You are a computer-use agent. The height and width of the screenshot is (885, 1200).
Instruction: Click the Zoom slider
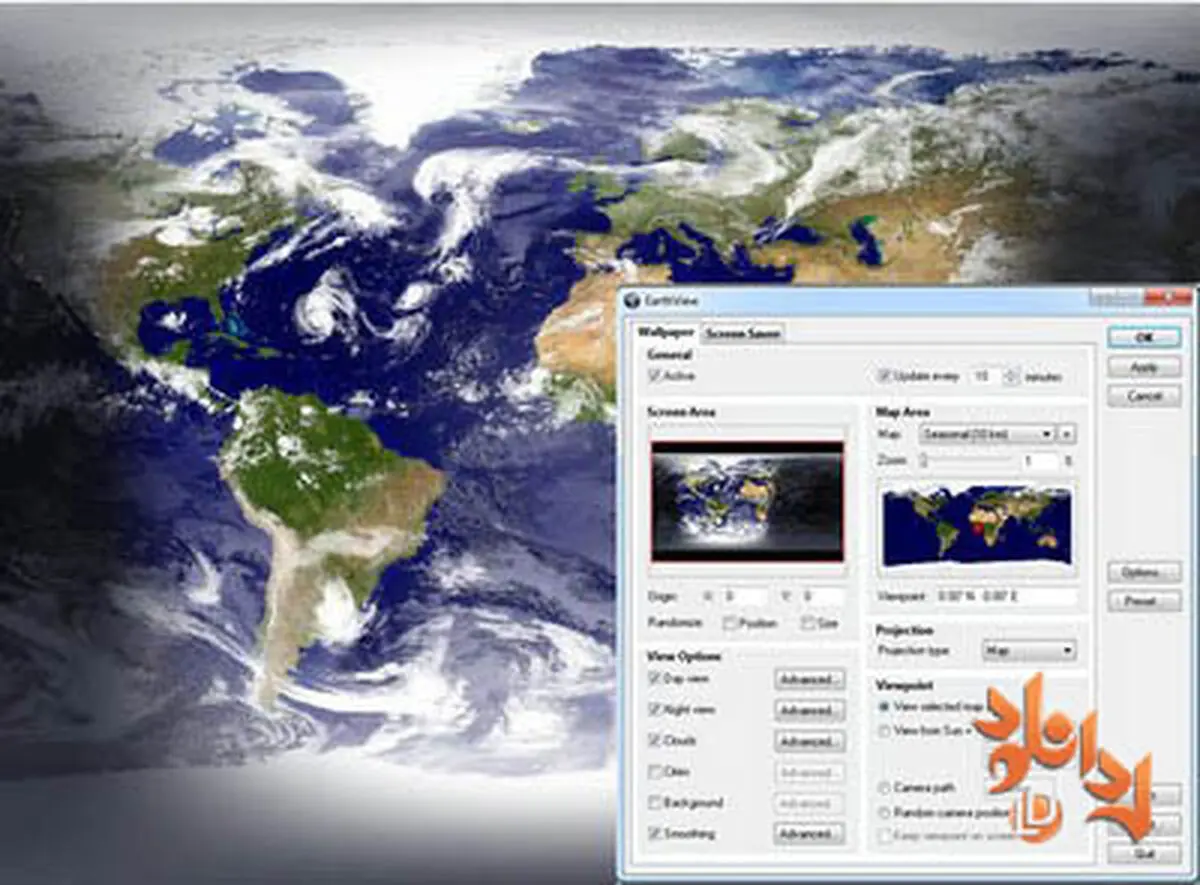coord(967,461)
